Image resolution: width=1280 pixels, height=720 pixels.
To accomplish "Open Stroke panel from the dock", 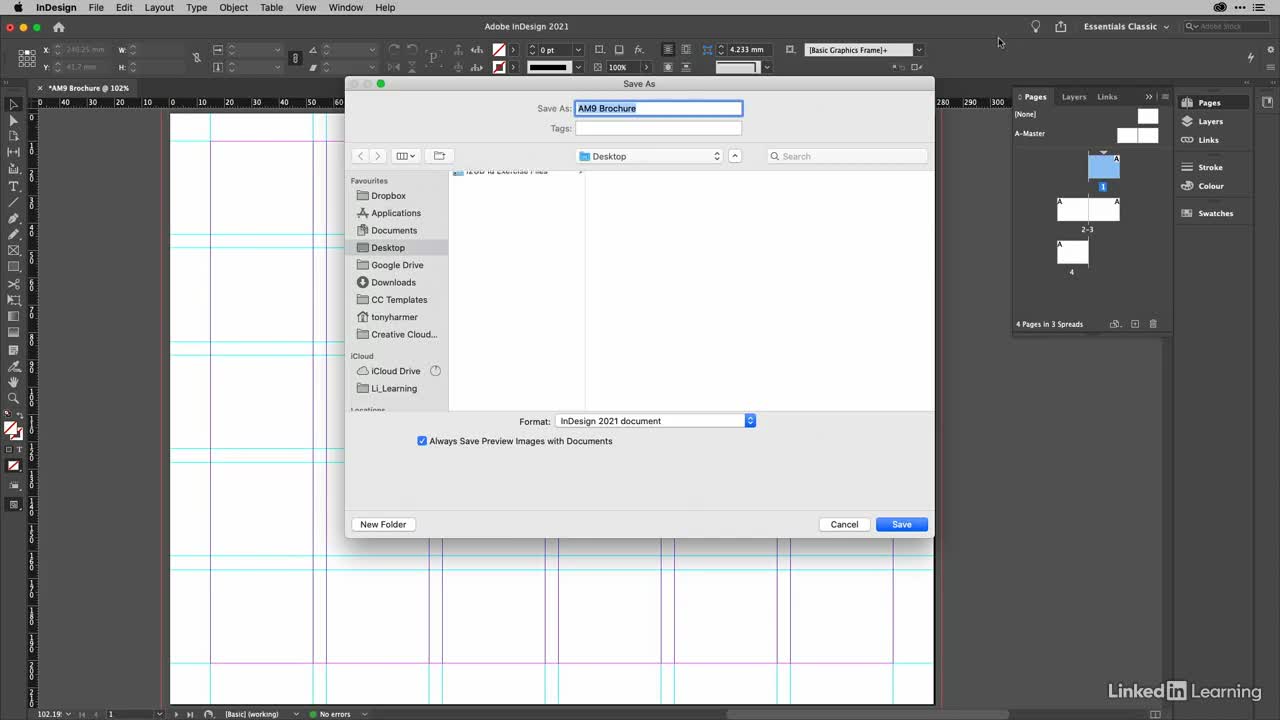I will [1210, 167].
